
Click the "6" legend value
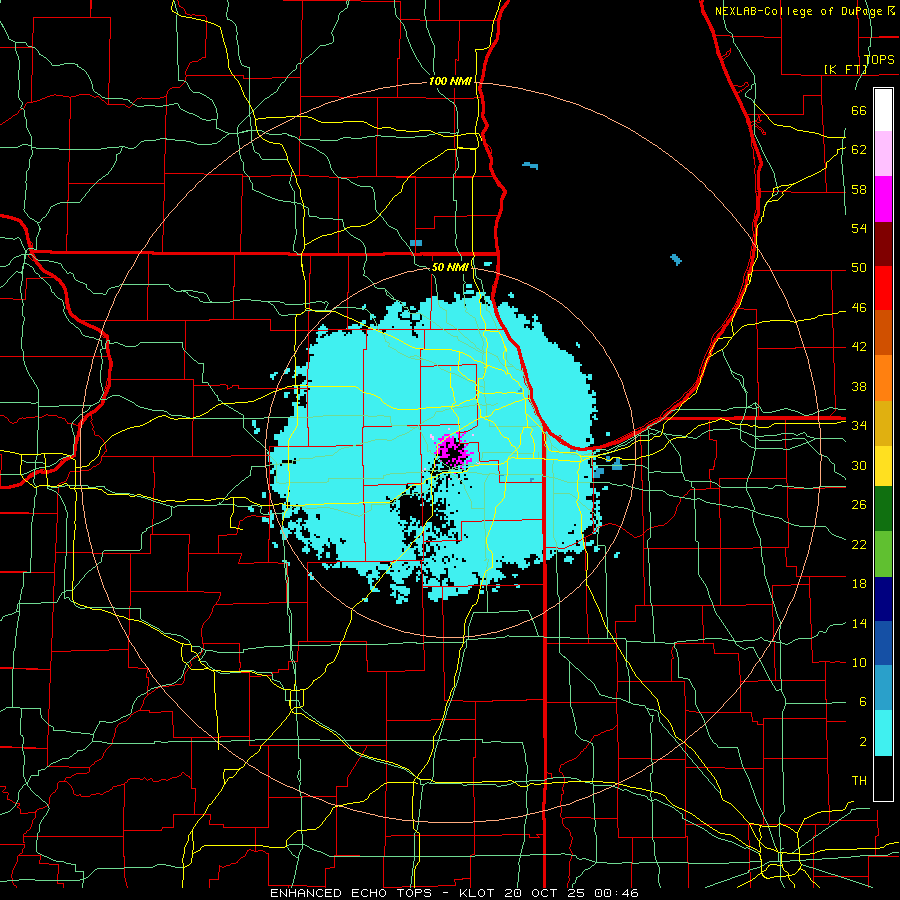pos(862,701)
